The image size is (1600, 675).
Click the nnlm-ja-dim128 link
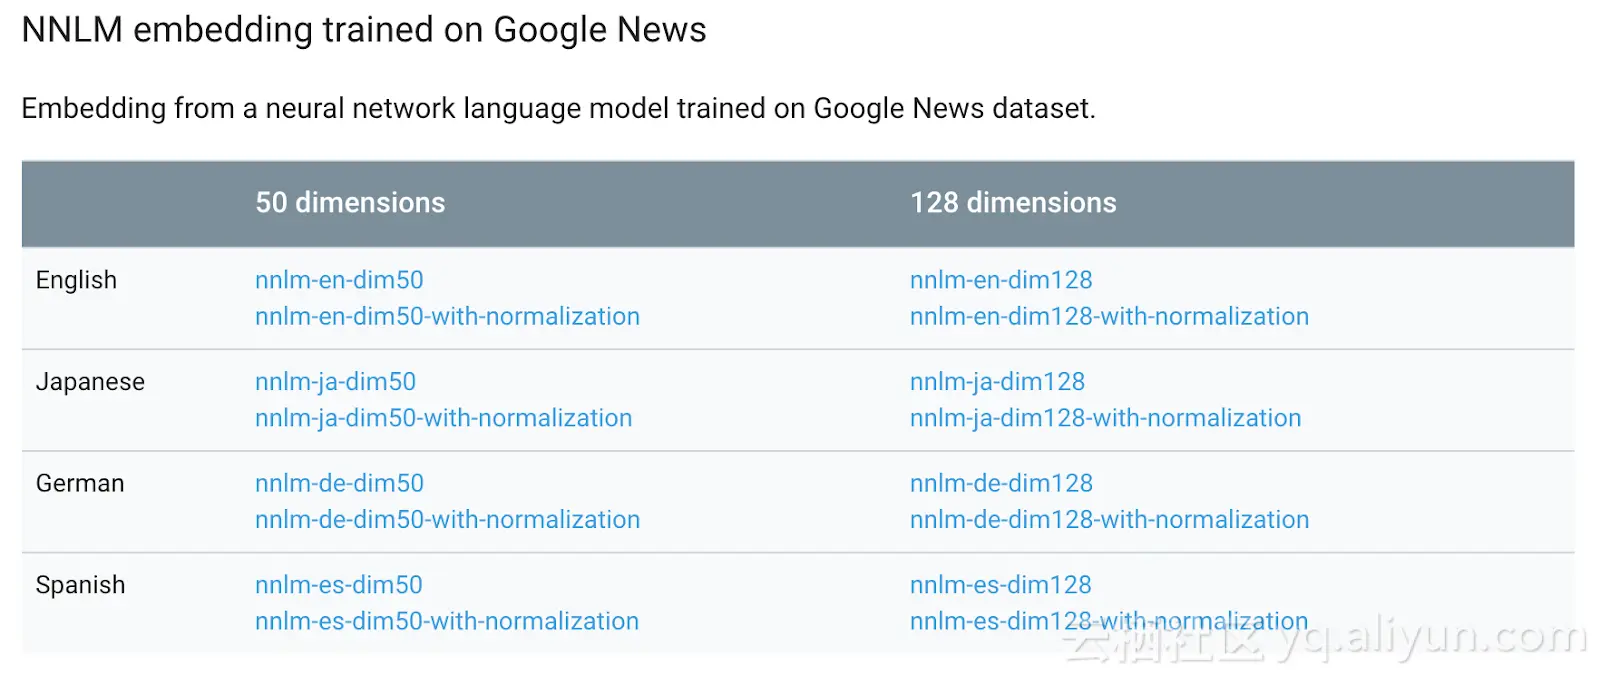click(x=997, y=382)
